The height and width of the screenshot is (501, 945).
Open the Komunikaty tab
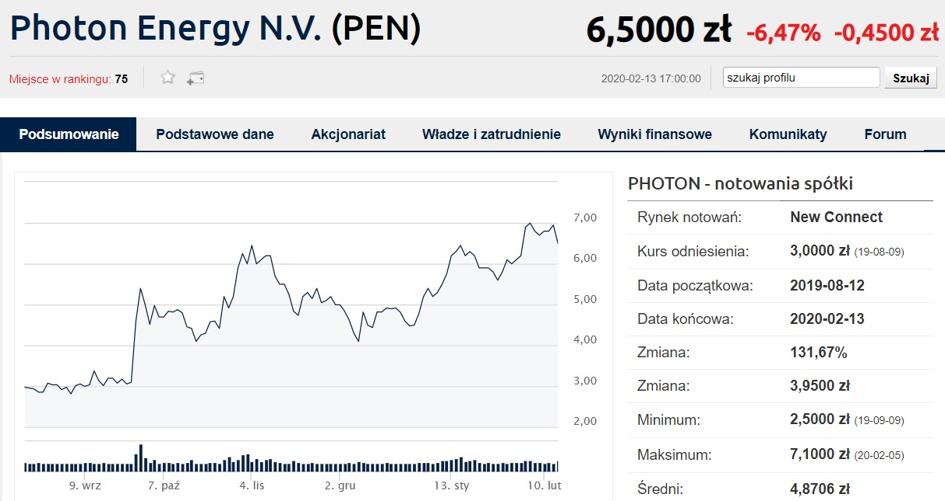point(788,134)
